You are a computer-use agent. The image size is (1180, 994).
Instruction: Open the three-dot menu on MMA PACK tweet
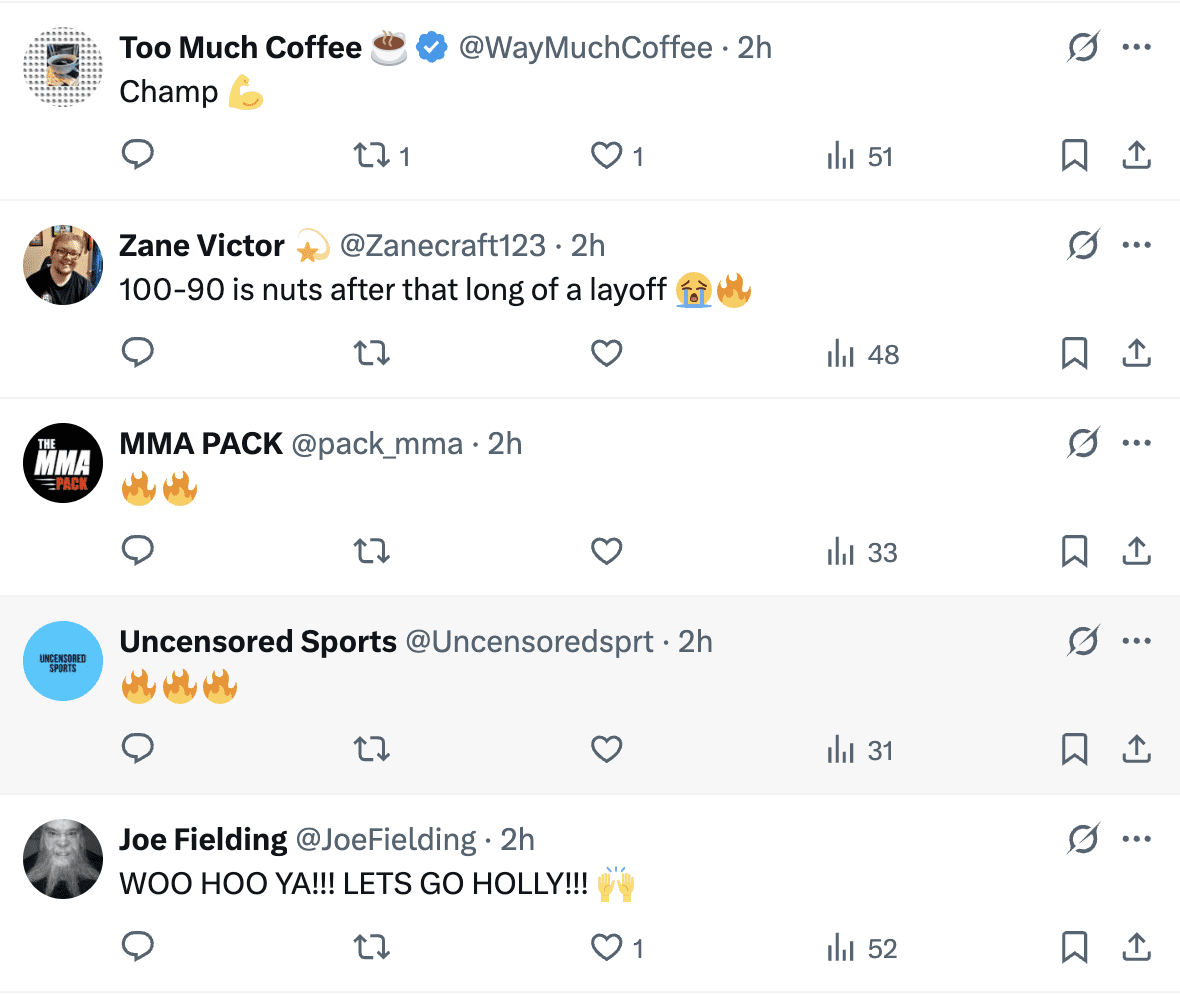(x=1137, y=443)
